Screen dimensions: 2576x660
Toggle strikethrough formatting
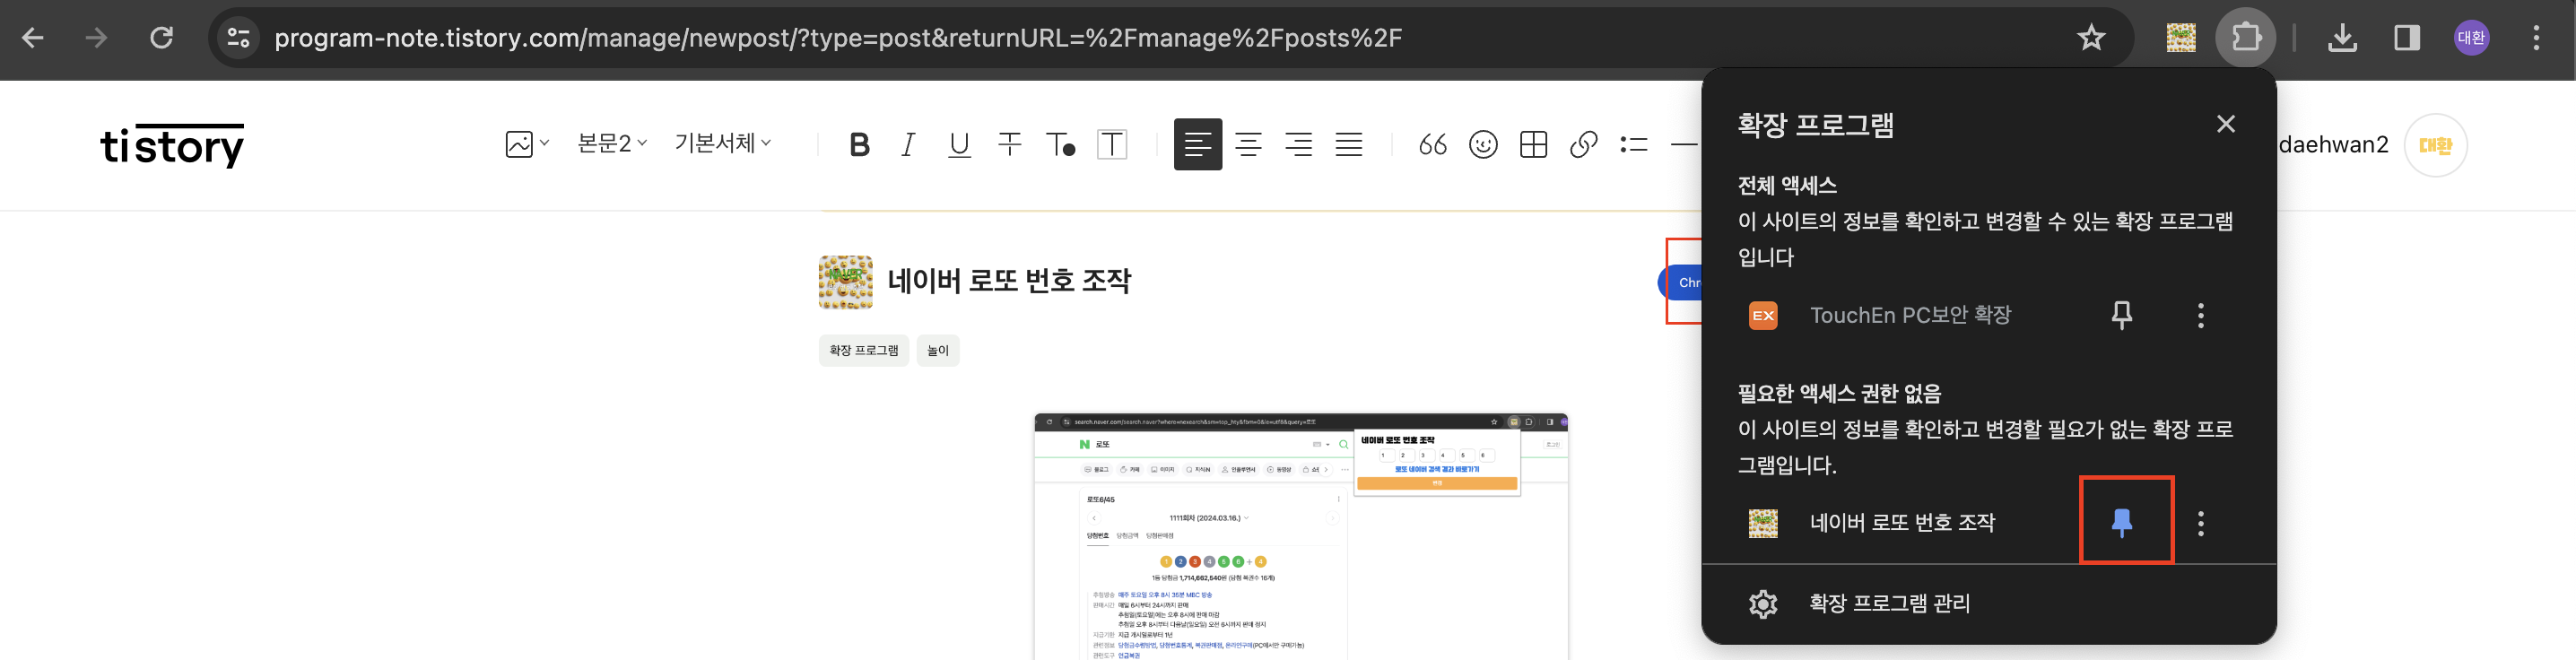point(1010,145)
